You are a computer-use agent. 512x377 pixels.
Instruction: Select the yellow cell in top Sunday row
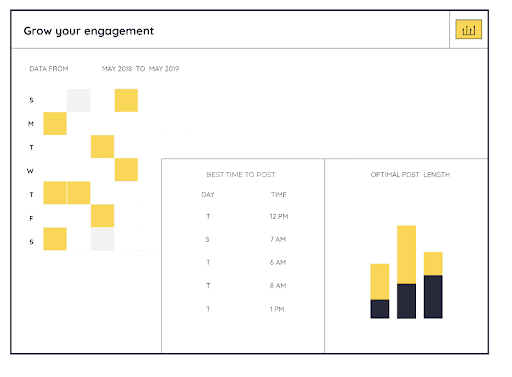tap(126, 100)
